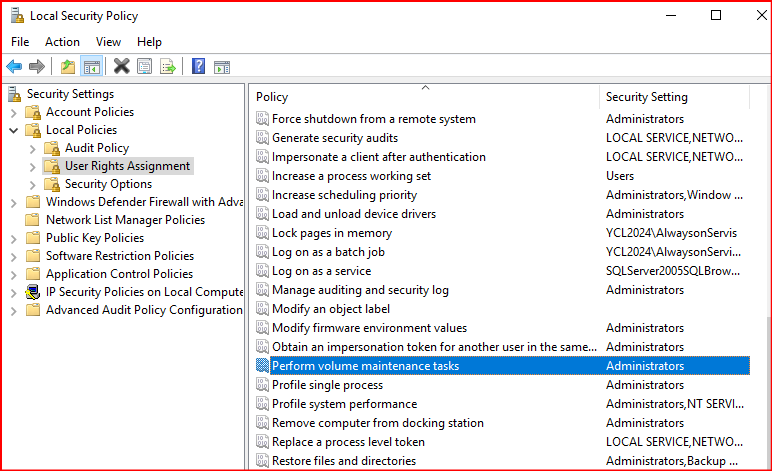Click the blue Help question mark icon
This screenshot has height=471, width=772.
click(x=199, y=67)
